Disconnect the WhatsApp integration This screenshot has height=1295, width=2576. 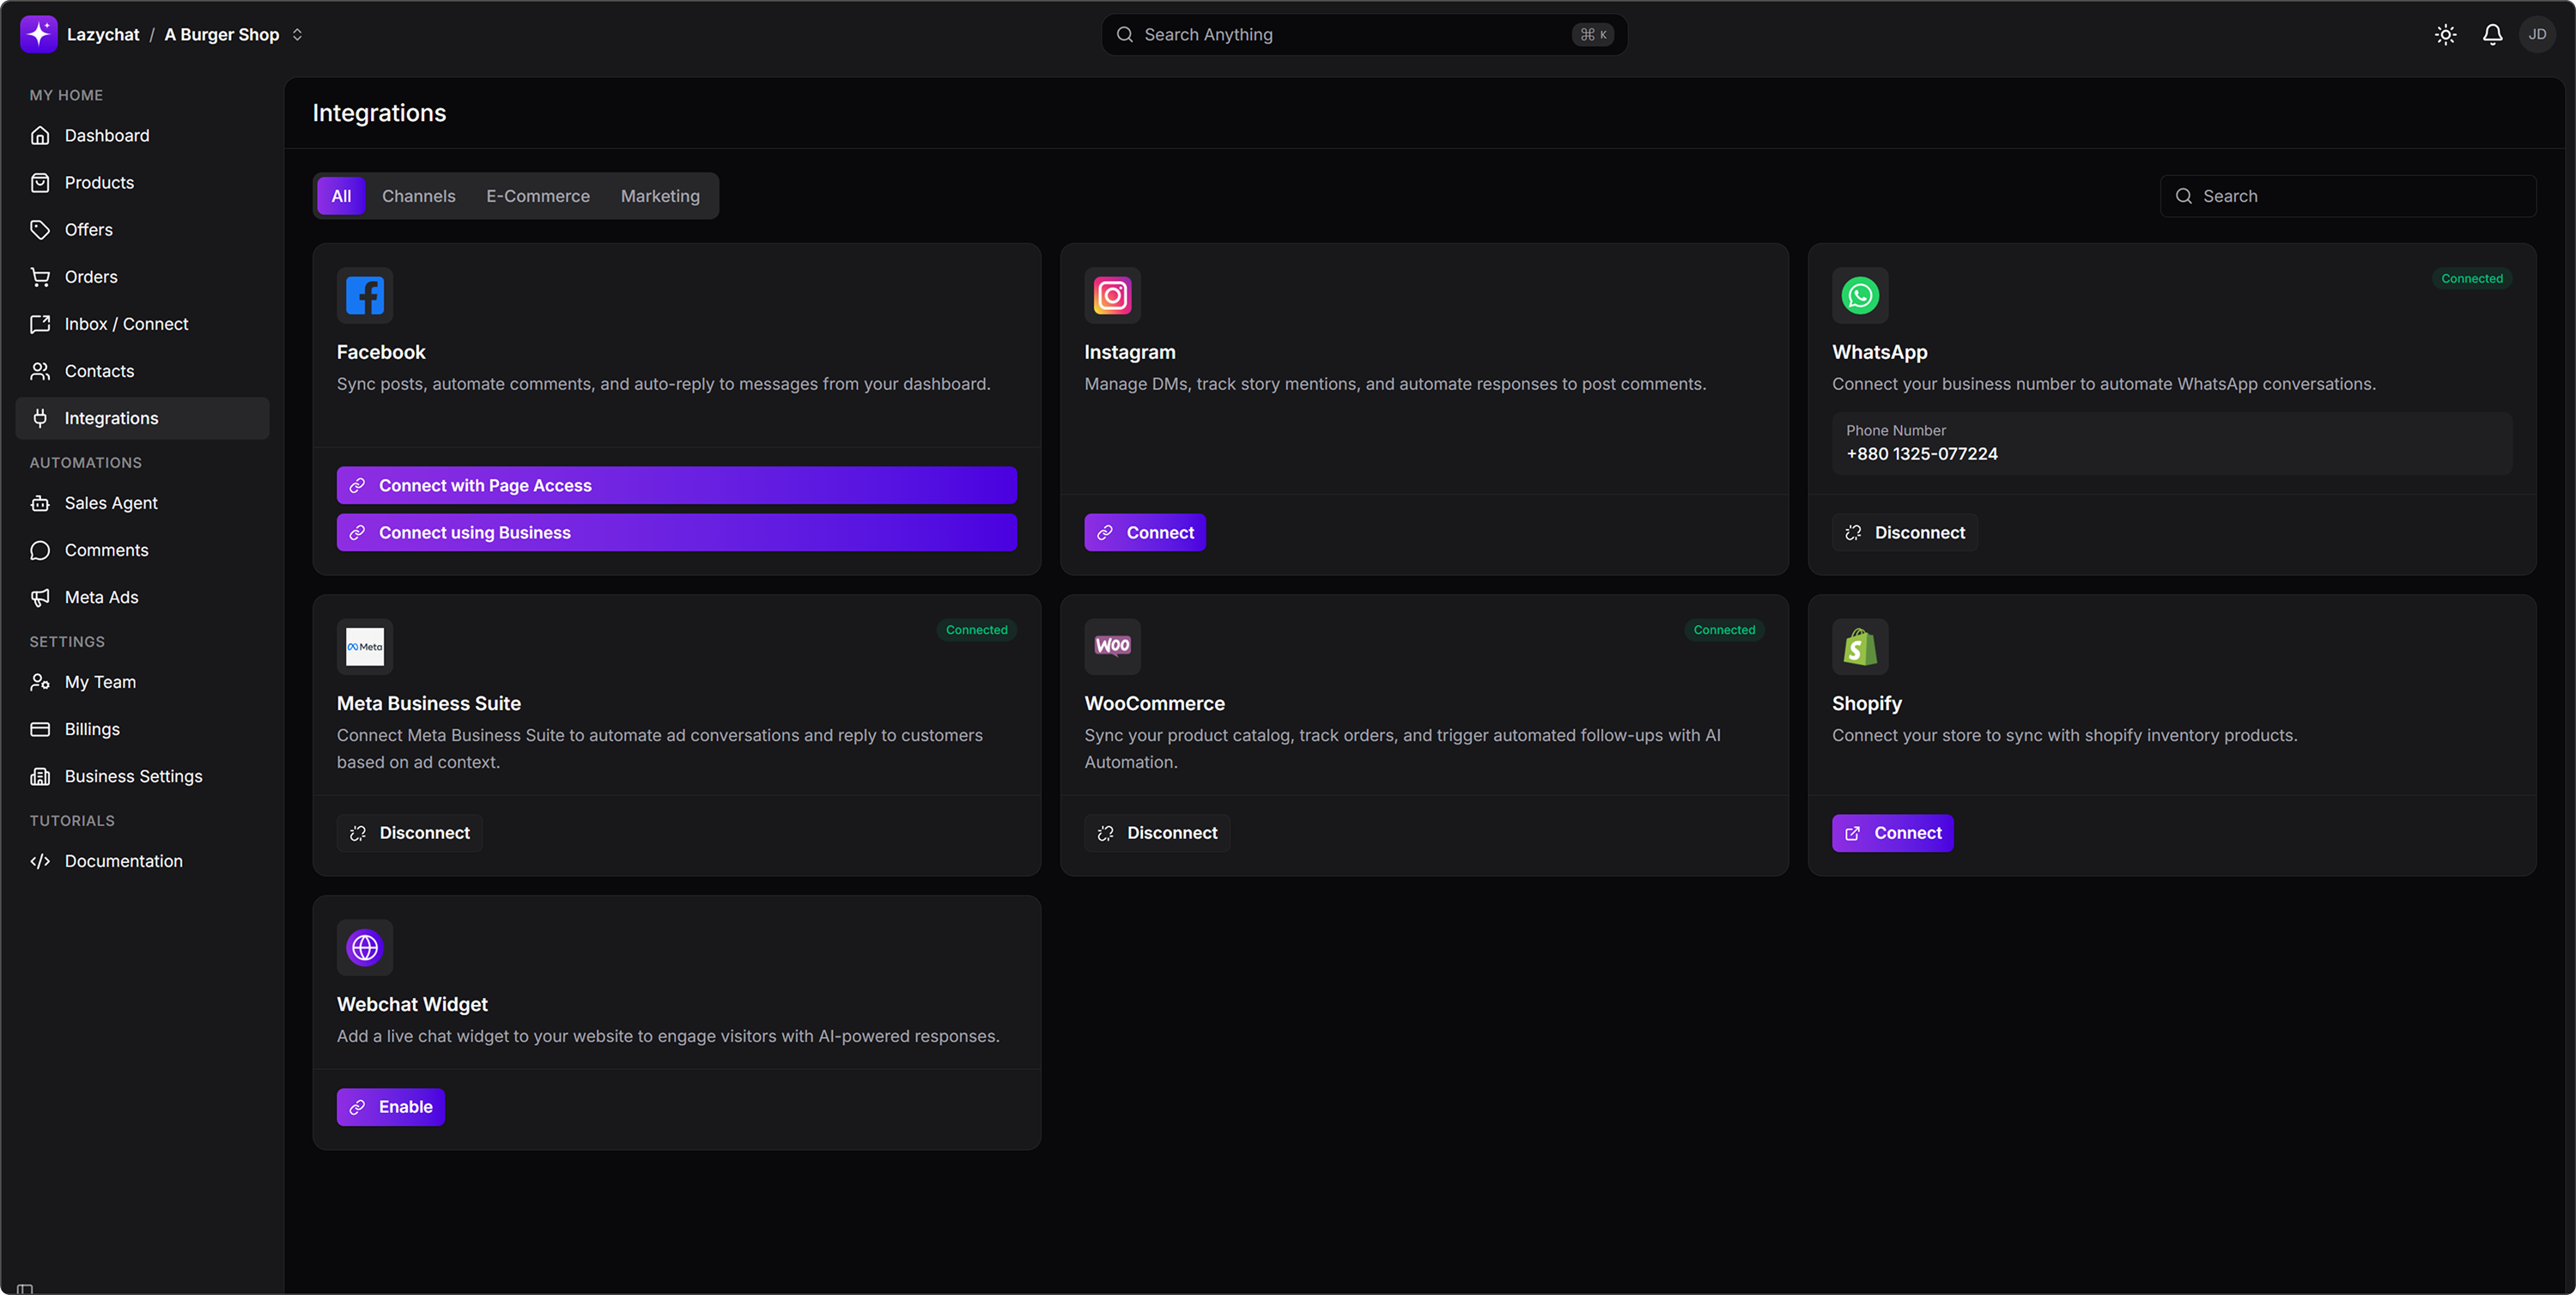1904,533
